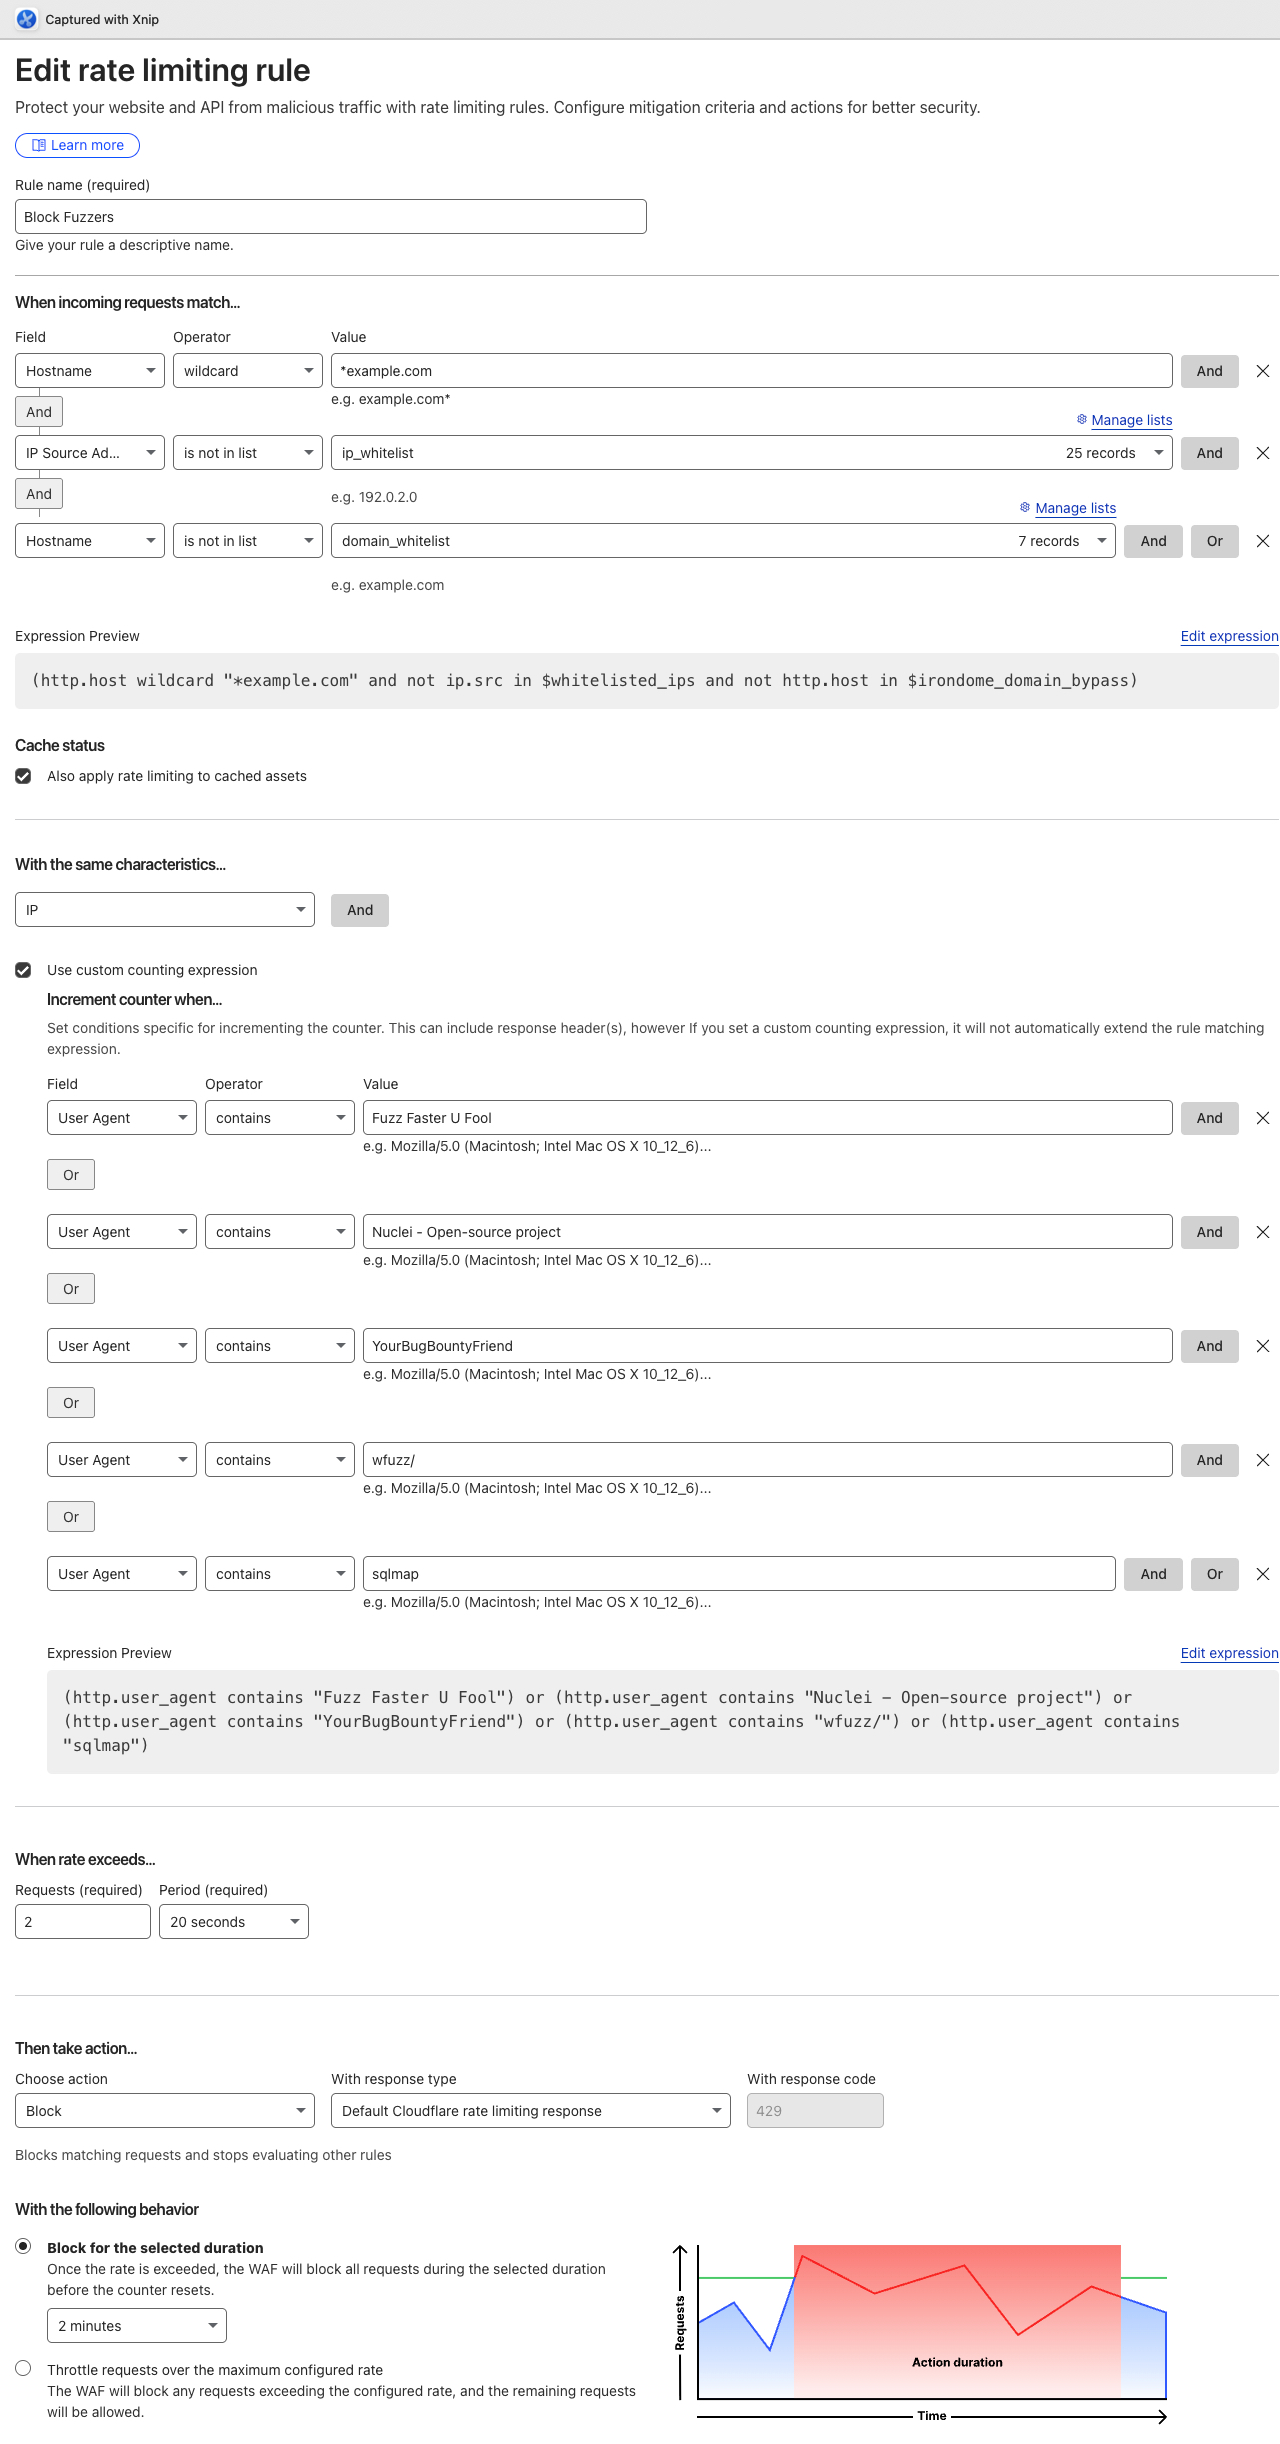The height and width of the screenshot is (2444, 1280).
Task: Open the 2 minutes block duration dropdown
Action: coord(136,2326)
